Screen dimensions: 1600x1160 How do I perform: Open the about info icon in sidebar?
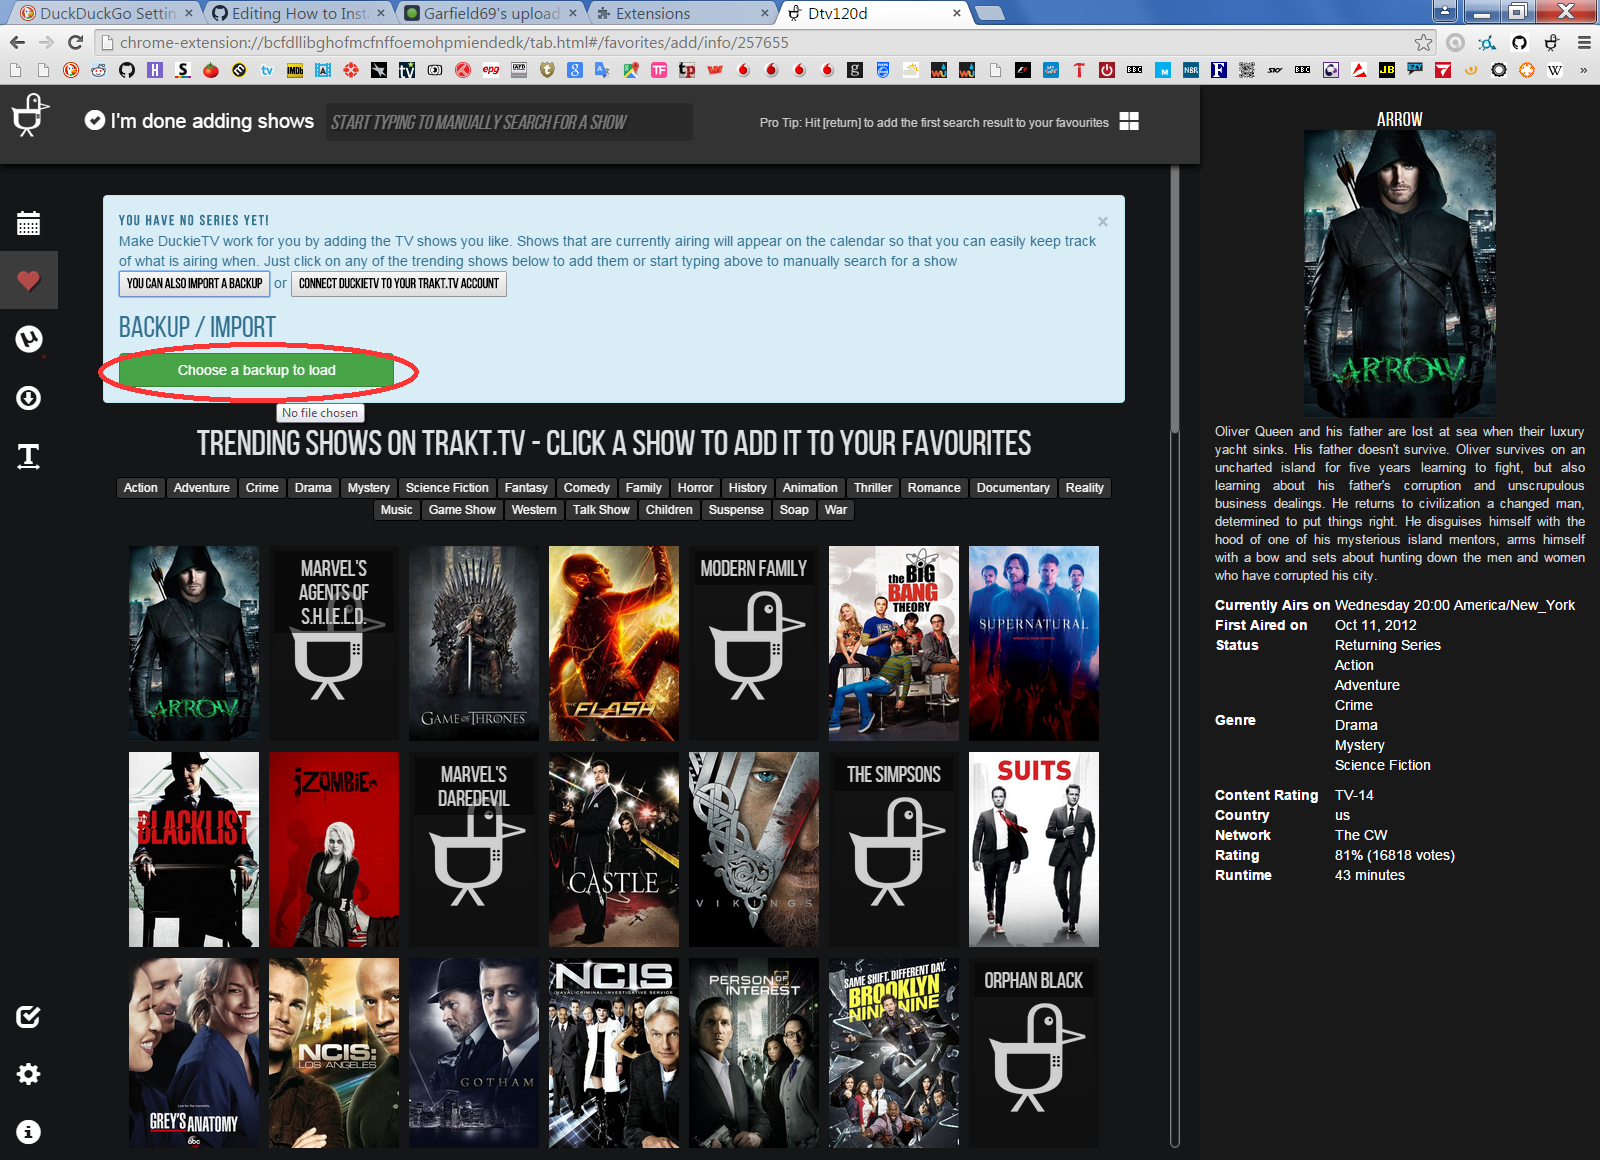[x=28, y=1132]
